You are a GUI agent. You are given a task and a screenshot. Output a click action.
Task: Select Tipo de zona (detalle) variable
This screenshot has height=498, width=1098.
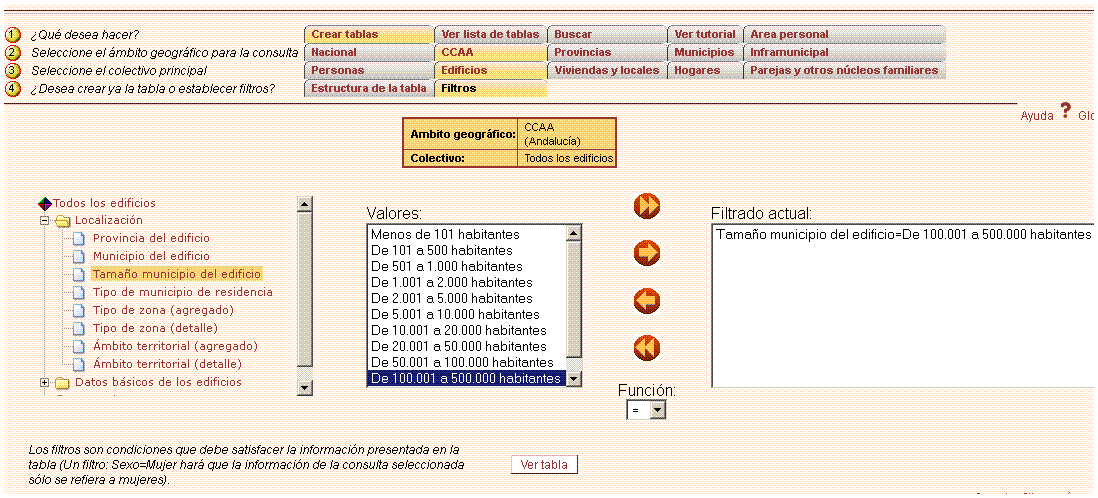click(x=155, y=328)
